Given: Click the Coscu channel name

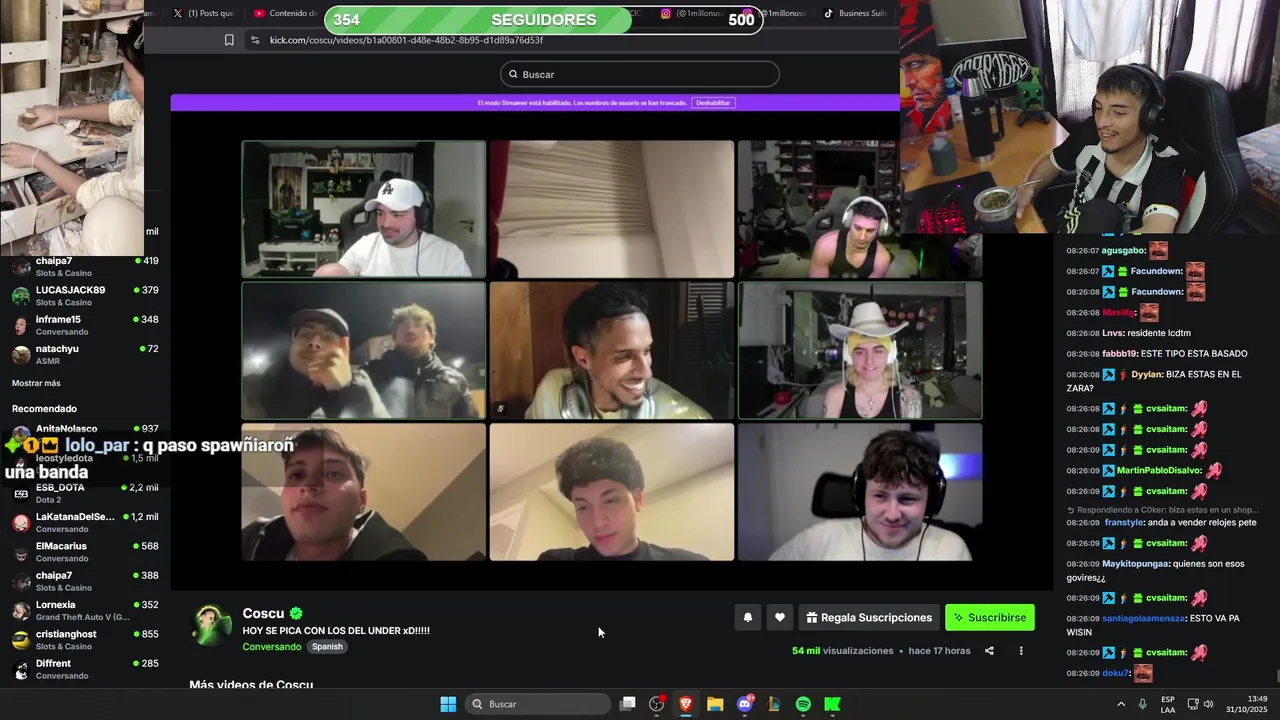Looking at the screenshot, I should pyautogui.click(x=263, y=613).
